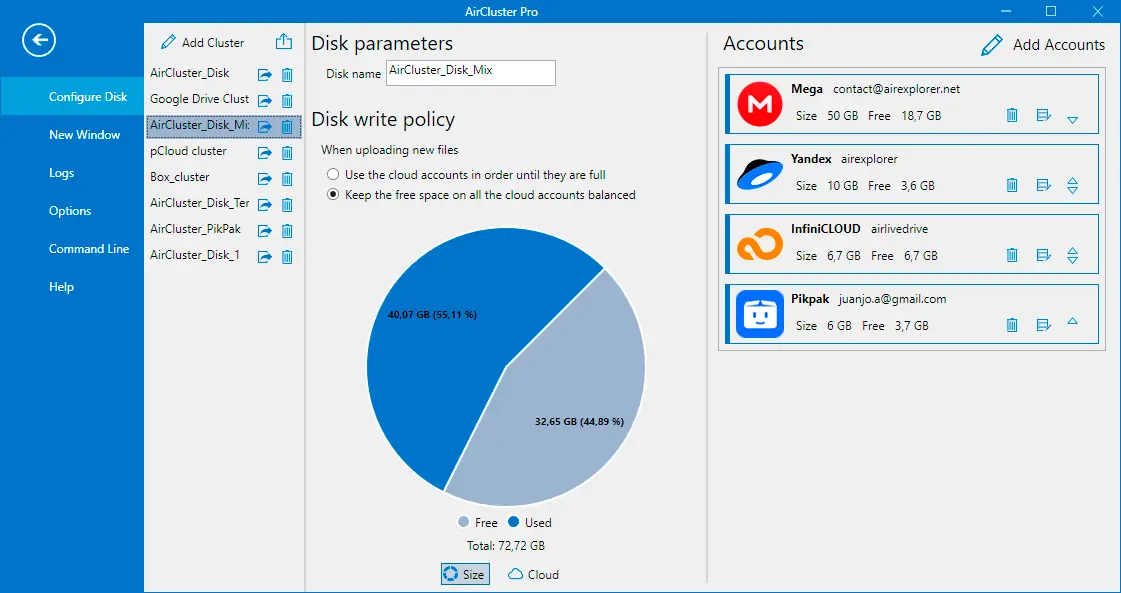Open AirCluster_Disk_1 via arrow icon
The width and height of the screenshot is (1121, 593).
point(265,256)
